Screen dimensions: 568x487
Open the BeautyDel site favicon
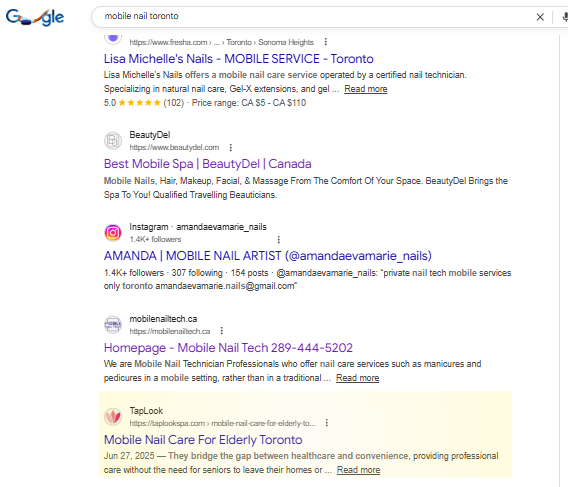tap(113, 141)
